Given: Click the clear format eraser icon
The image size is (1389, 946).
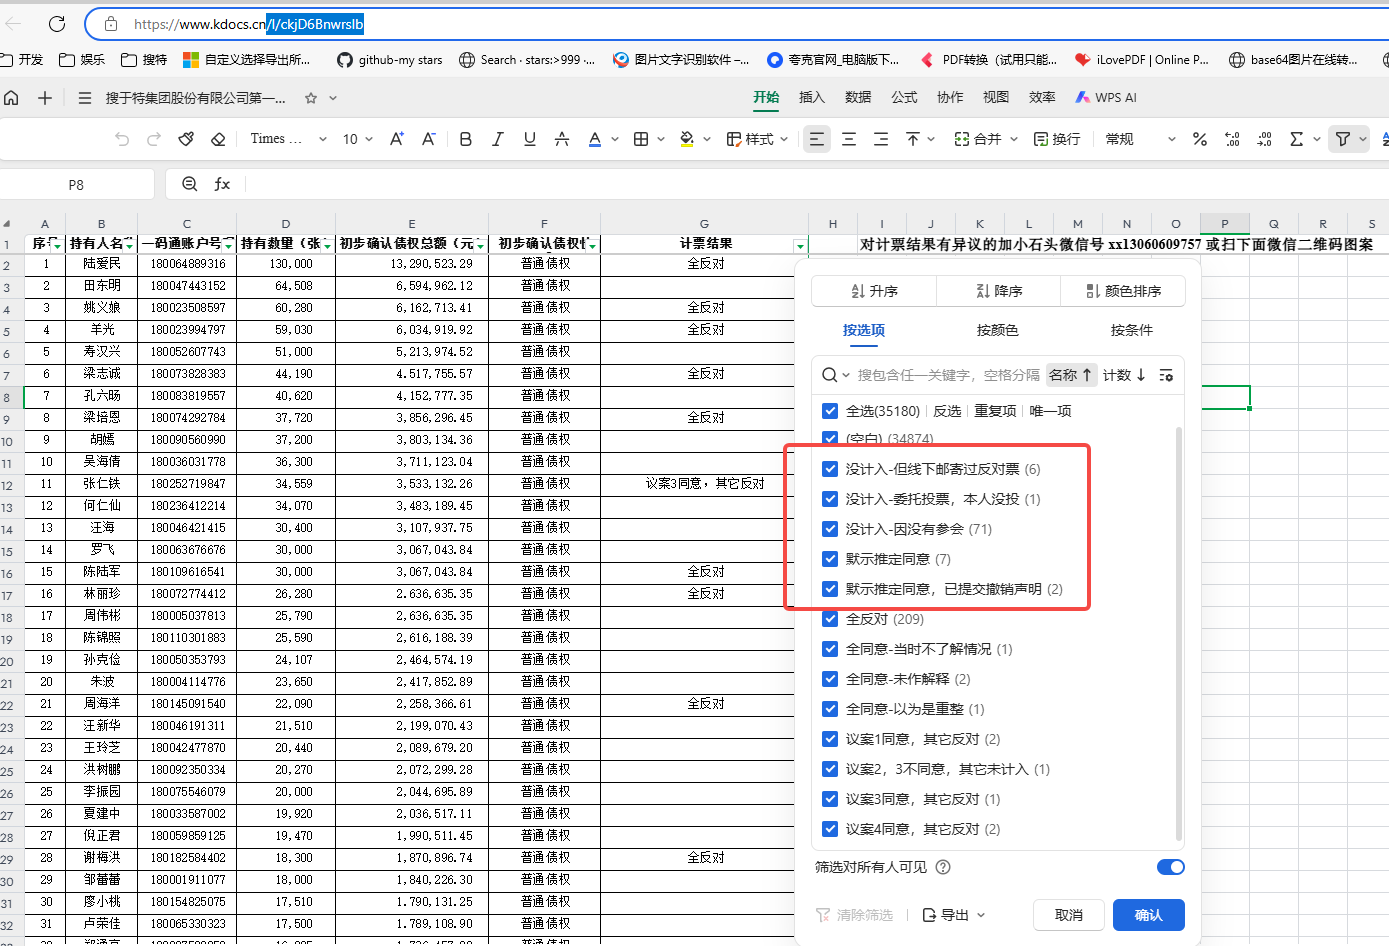Looking at the screenshot, I should pyautogui.click(x=218, y=139).
